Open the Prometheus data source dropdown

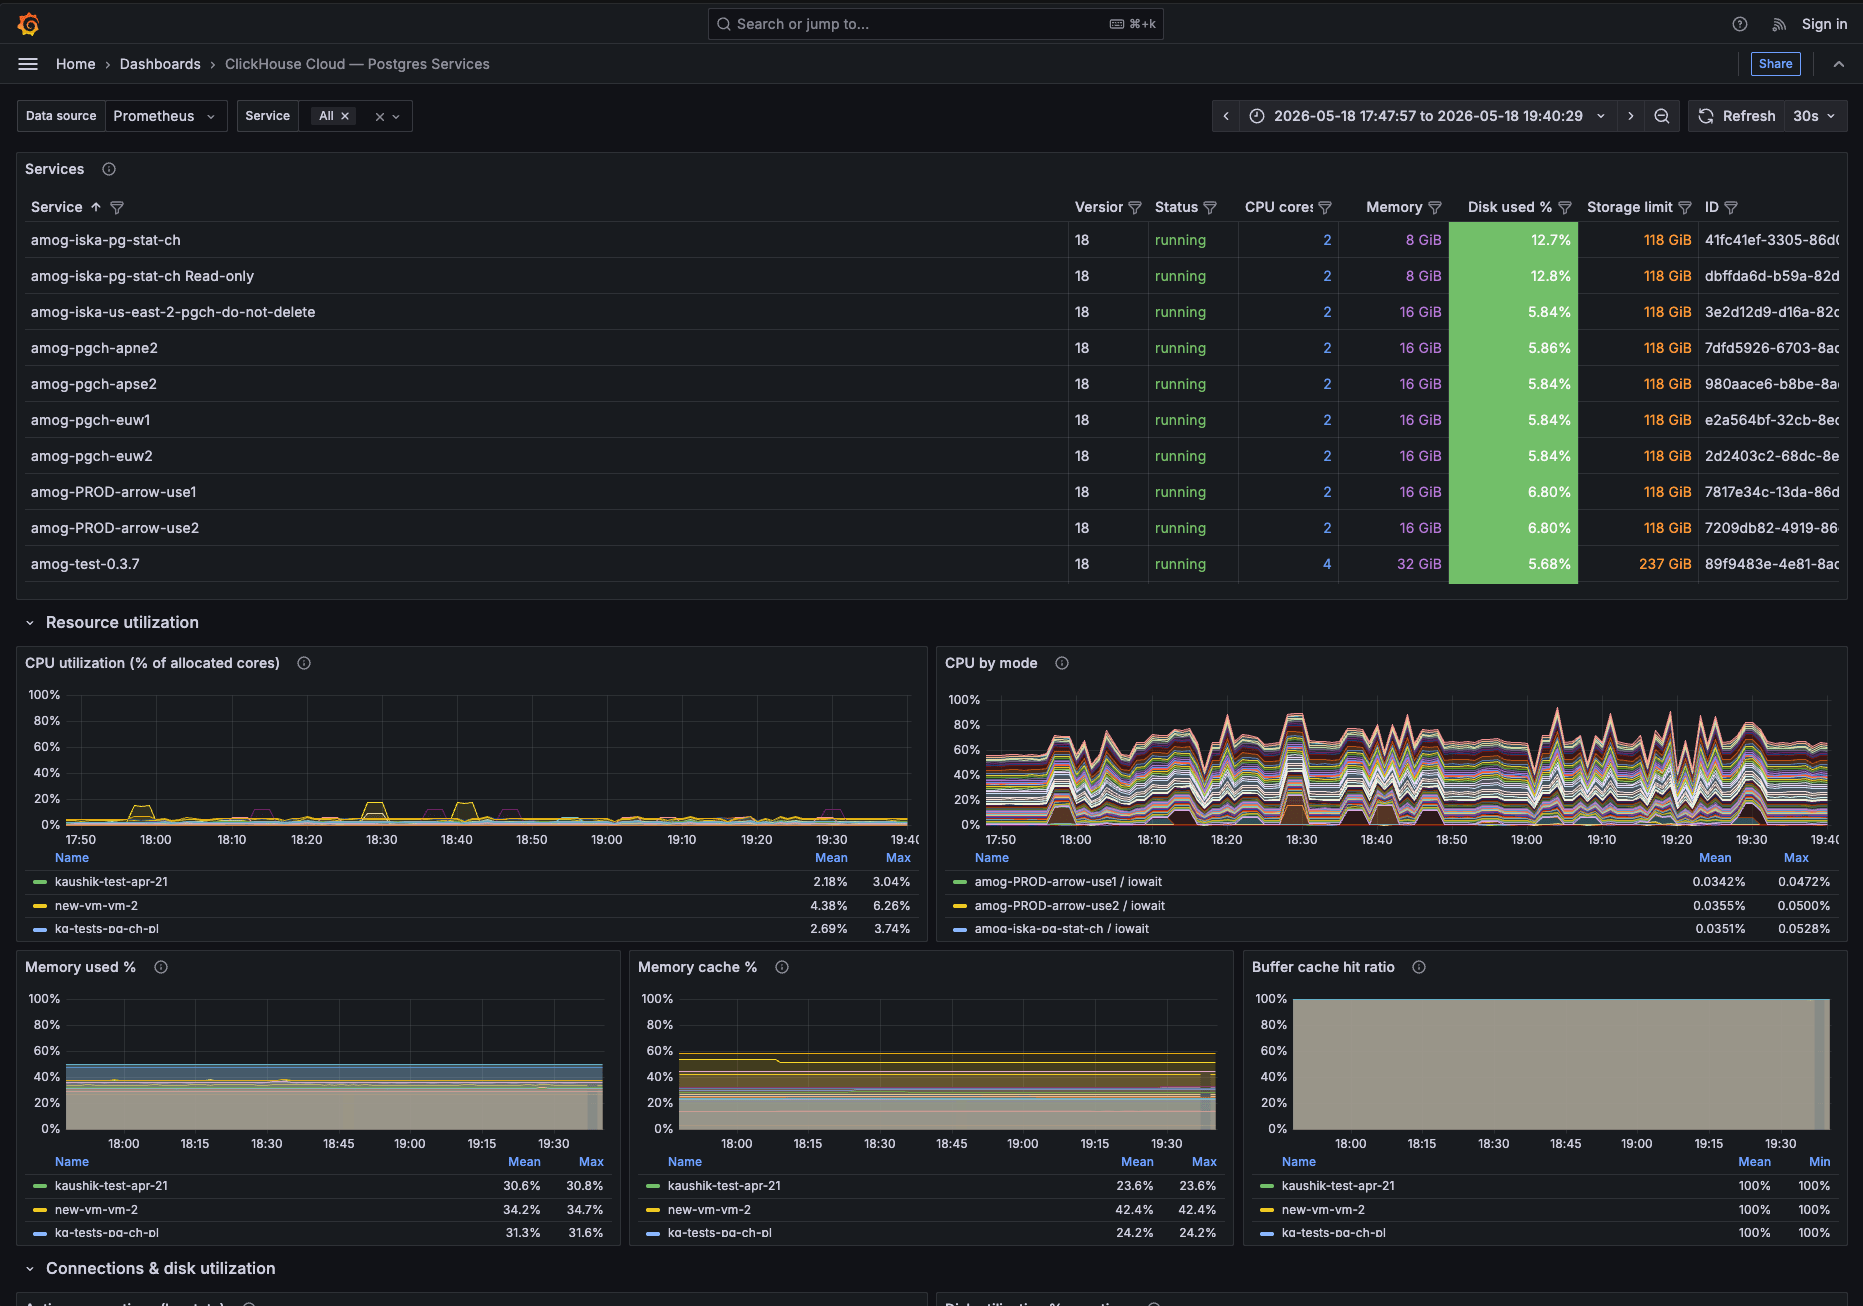(x=165, y=116)
